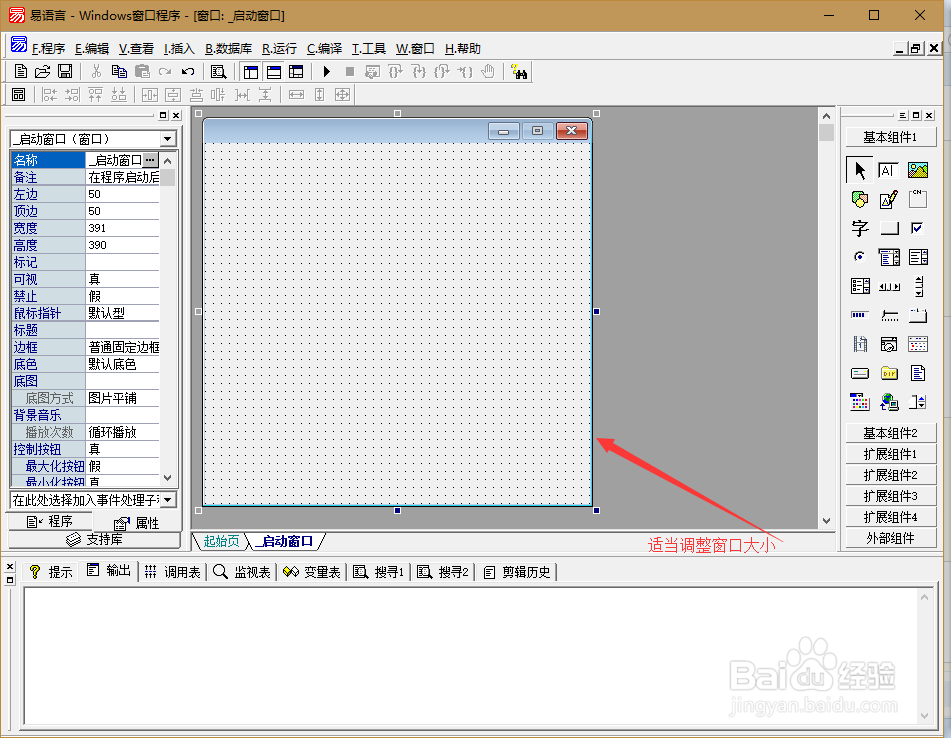Click the design area vertical scrollbar down arrow
Screen dimensions: 951x738
(826, 520)
